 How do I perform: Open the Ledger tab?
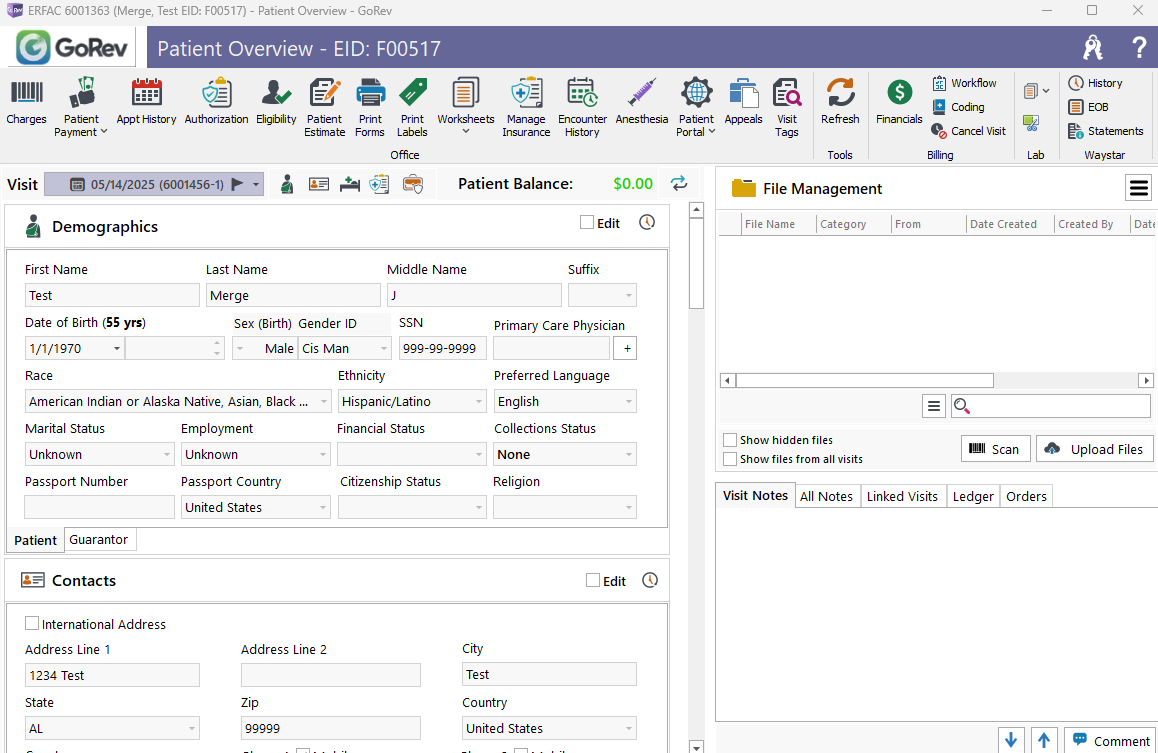pos(973,496)
